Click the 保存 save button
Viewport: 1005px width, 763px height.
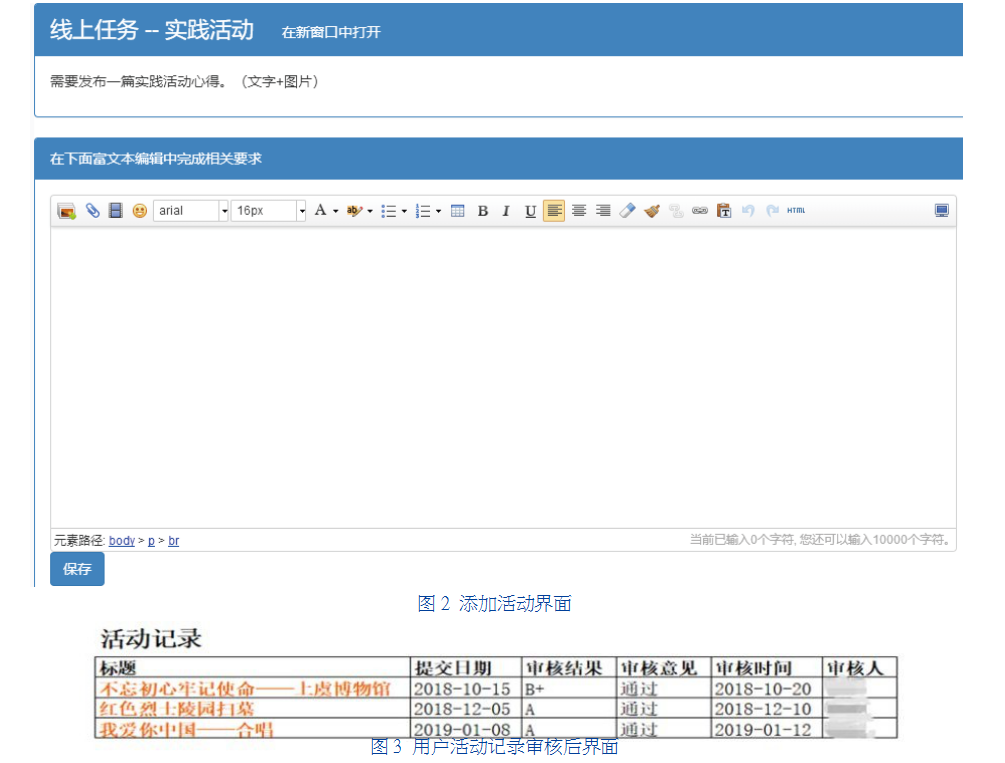coord(77,569)
